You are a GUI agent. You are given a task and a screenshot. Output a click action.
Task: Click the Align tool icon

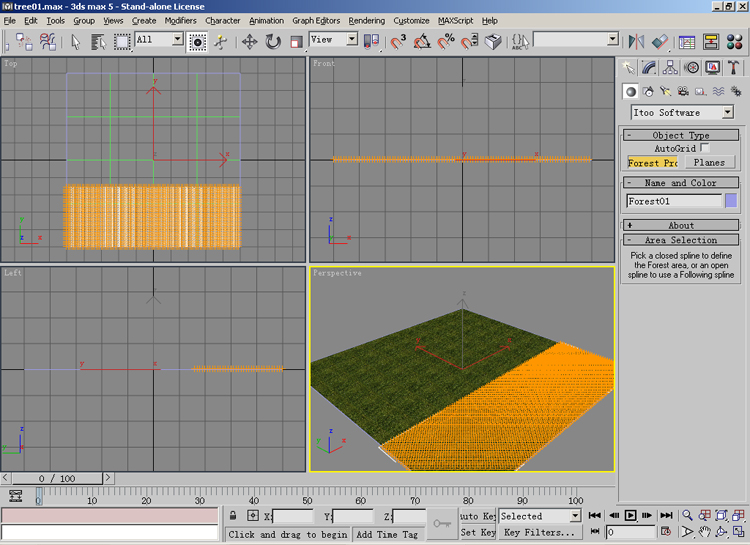pyautogui.click(x=660, y=42)
